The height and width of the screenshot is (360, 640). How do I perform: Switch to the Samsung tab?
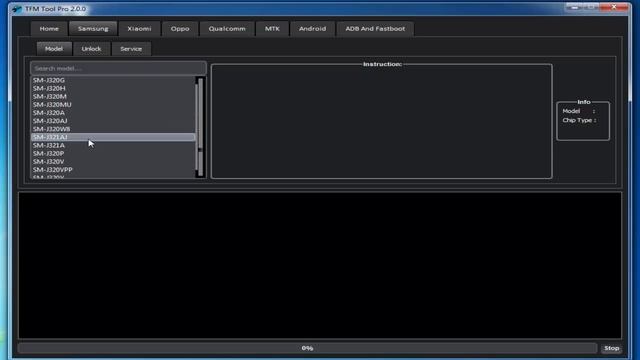pyautogui.click(x=93, y=29)
